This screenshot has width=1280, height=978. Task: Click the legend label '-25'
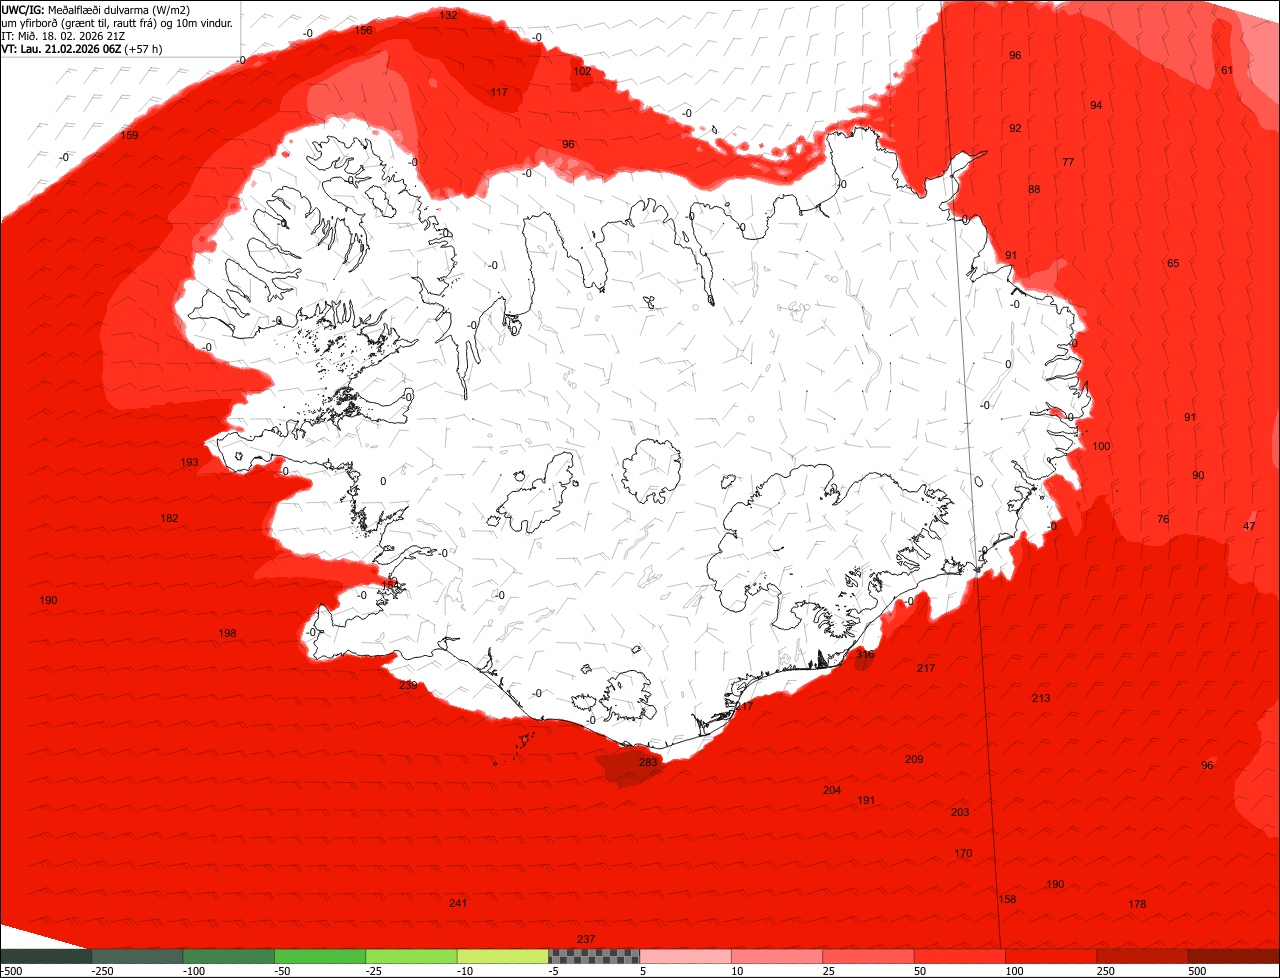(x=375, y=971)
